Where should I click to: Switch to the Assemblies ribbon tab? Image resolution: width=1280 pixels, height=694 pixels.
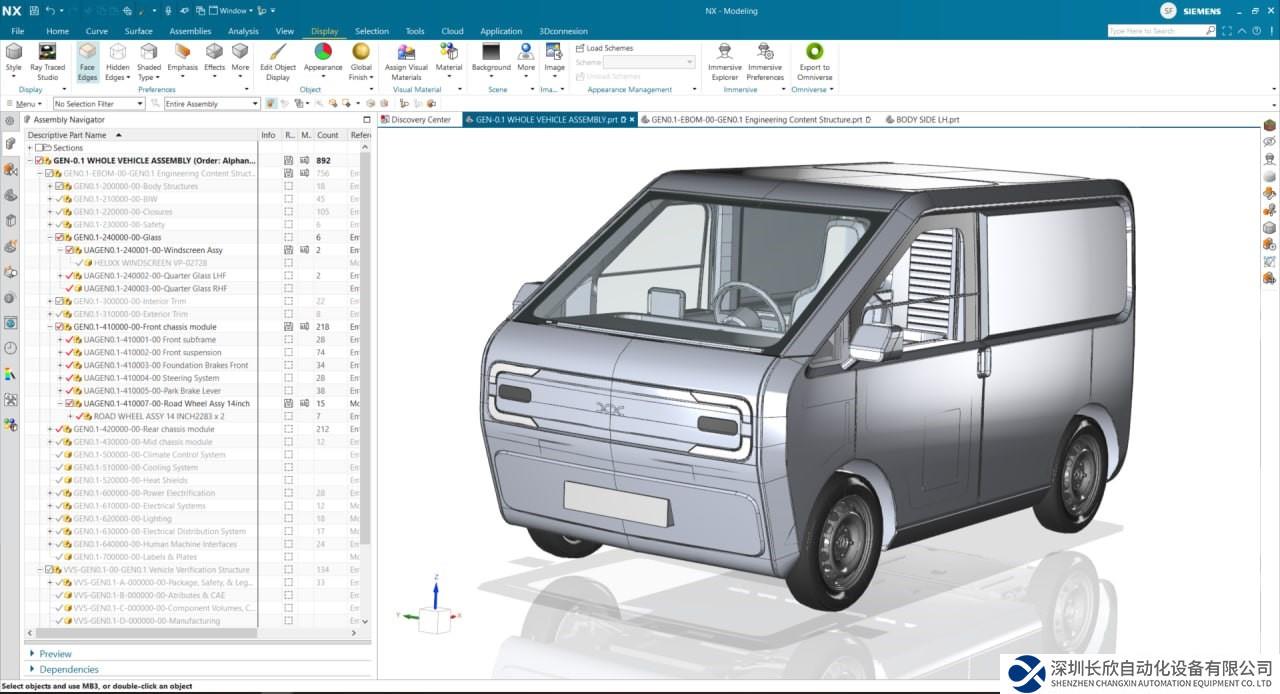(x=190, y=31)
